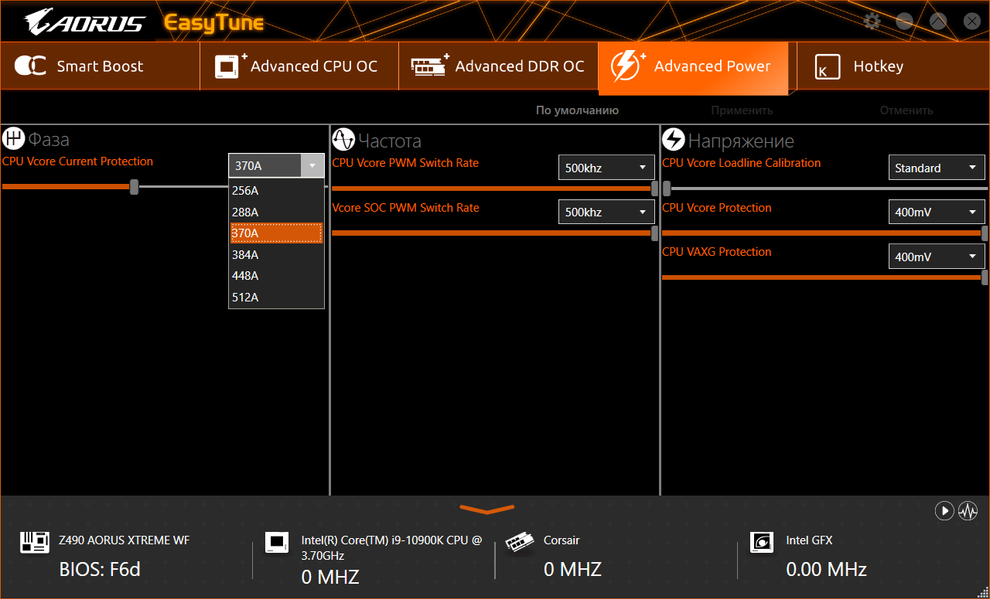This screenshot has width=990, height=599.
Task: Close the EasyTune window
Action: click(x=972, y=21)
